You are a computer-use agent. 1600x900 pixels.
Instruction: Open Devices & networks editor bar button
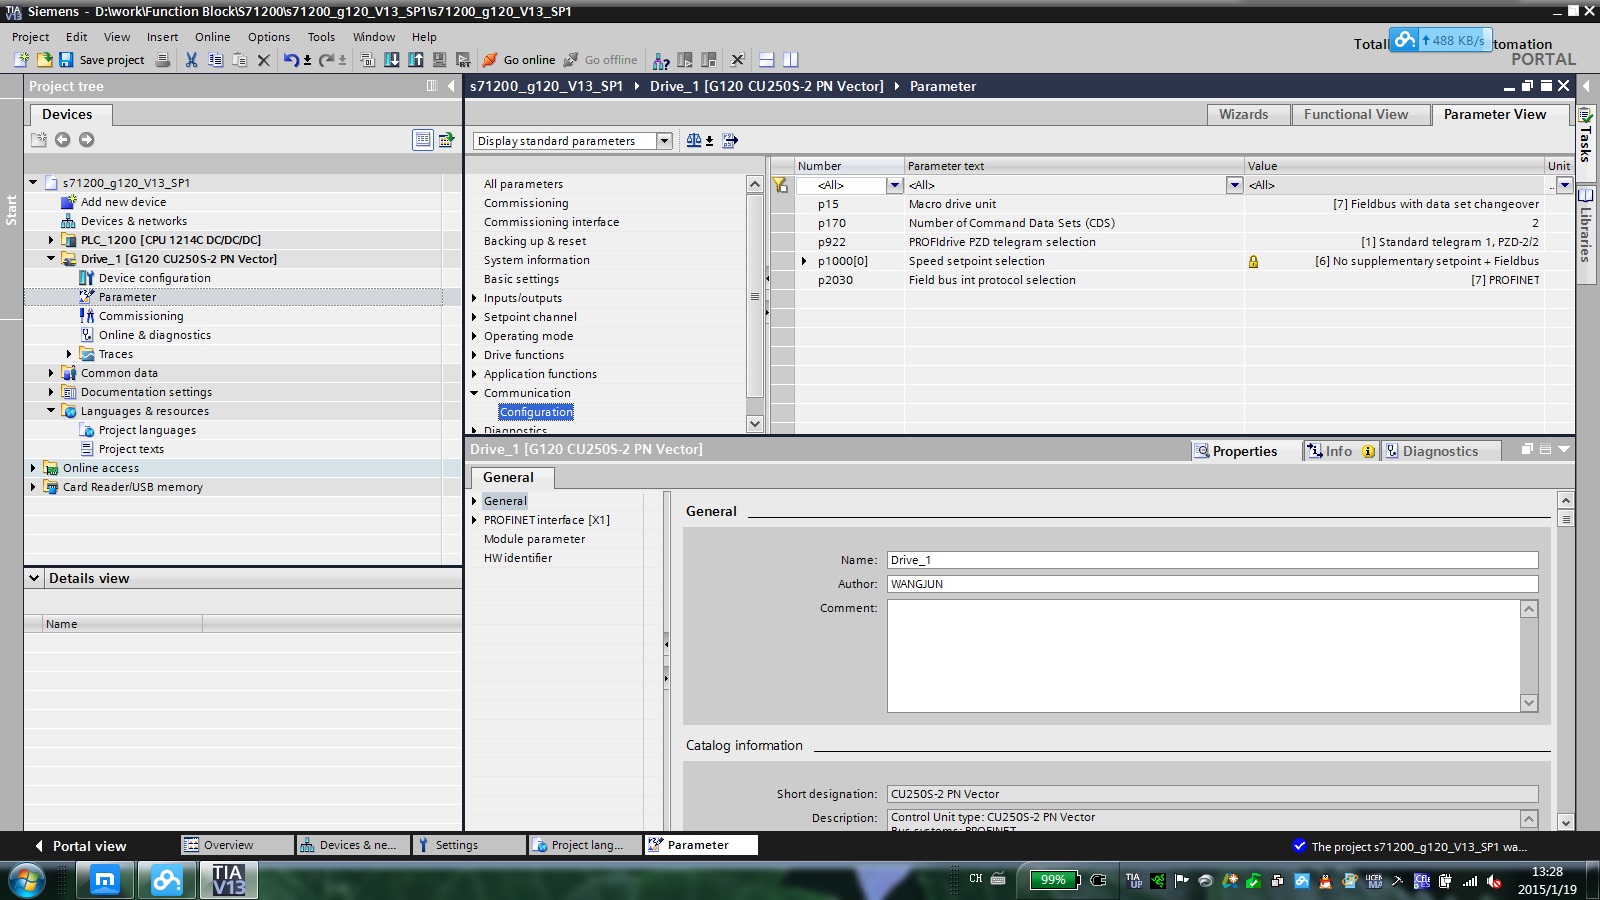(x=353, y=845)
